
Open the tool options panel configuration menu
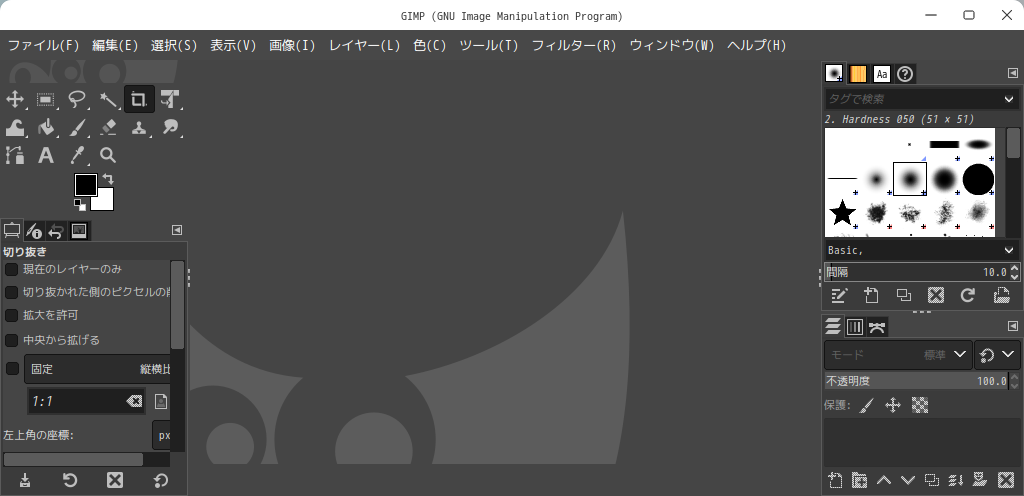[177, 230]
